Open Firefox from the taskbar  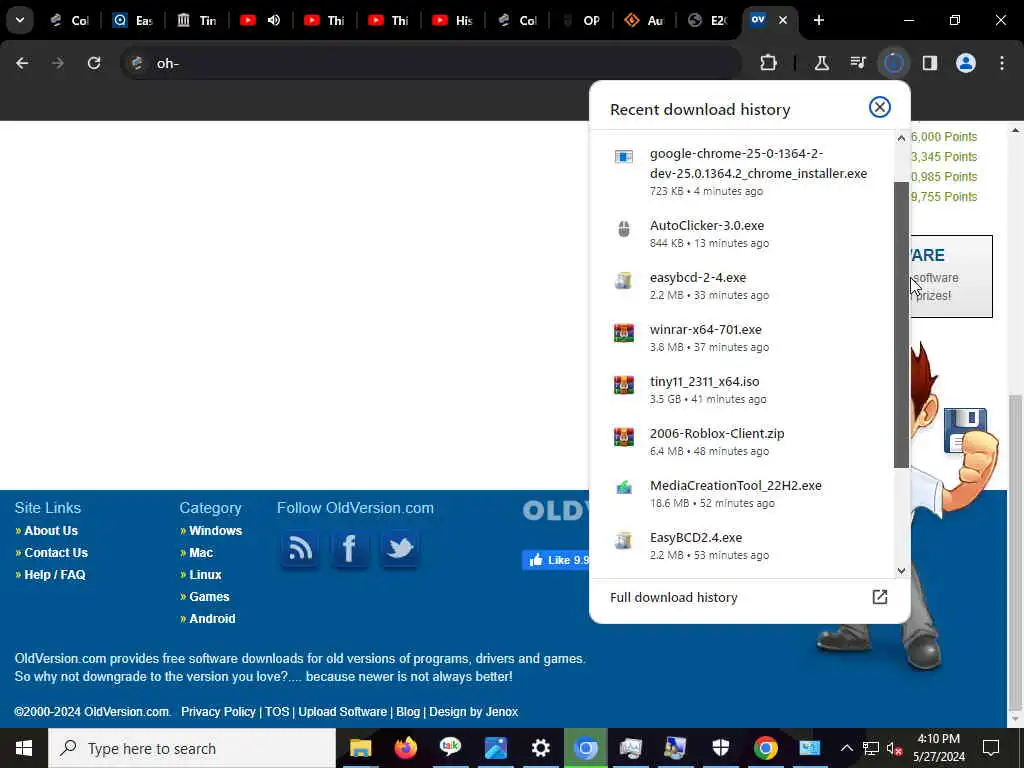click(x=406, y=748)
